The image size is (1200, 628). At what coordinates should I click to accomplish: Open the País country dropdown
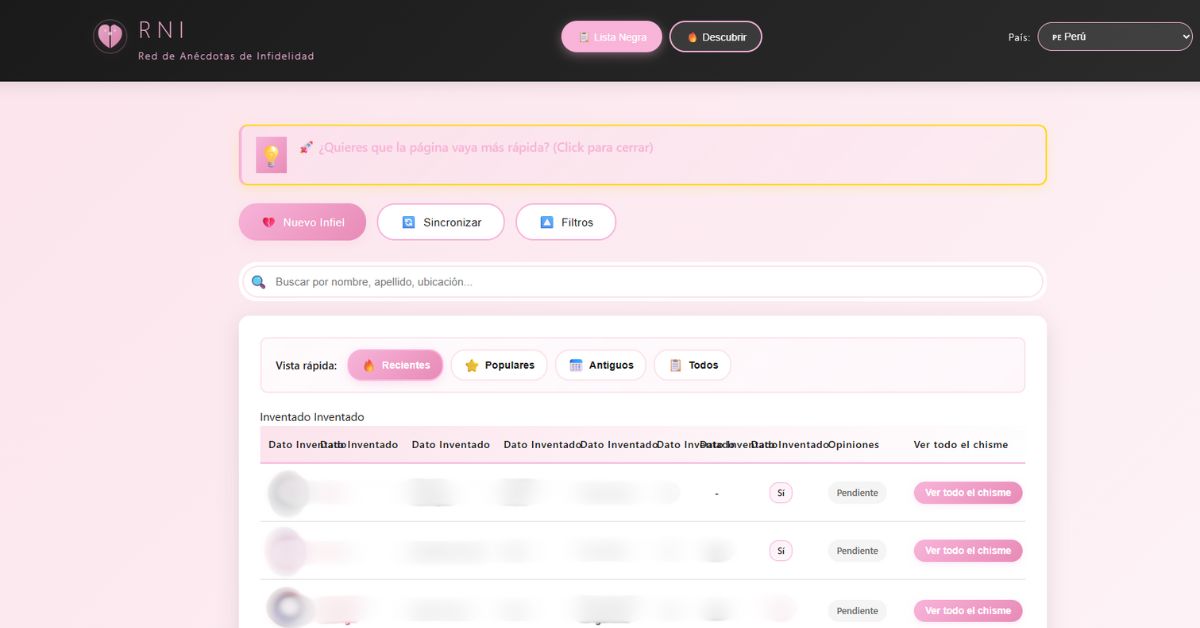[x=1113, y=36]
